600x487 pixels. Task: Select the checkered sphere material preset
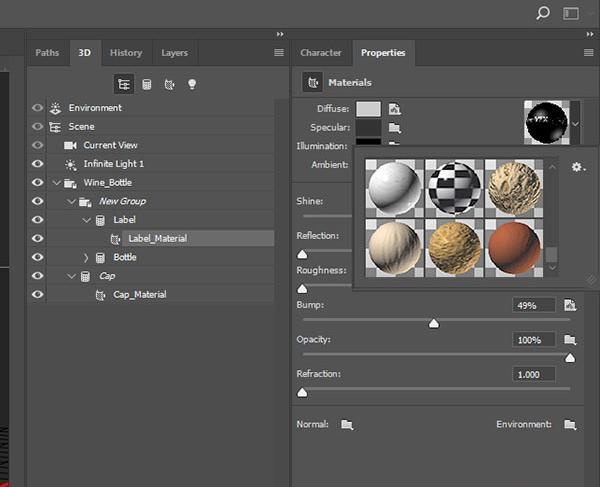(454, 188)
